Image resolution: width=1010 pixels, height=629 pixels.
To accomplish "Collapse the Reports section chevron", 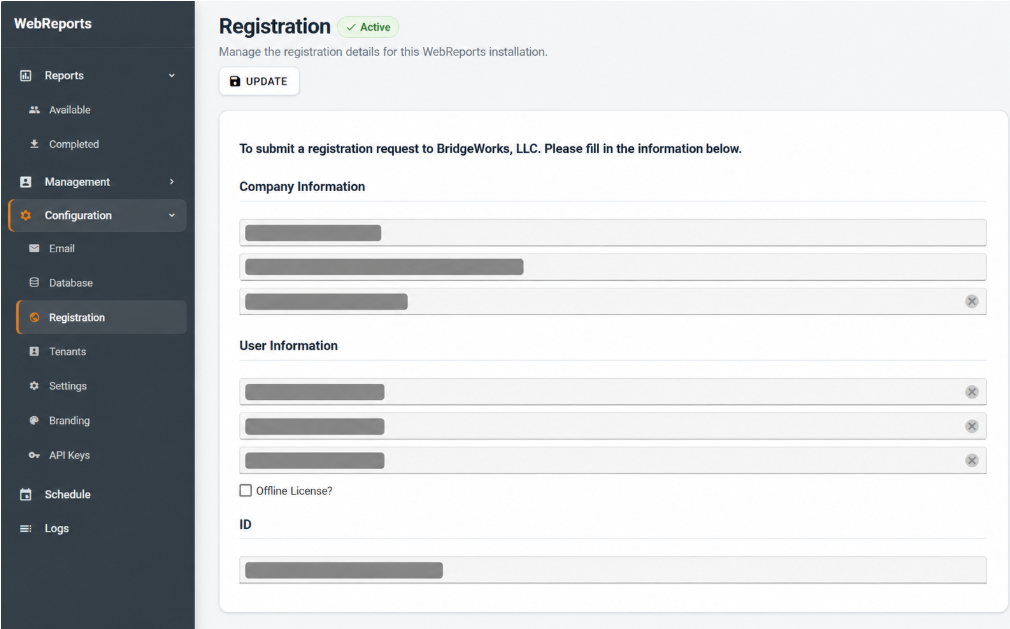I will point(172,75).
